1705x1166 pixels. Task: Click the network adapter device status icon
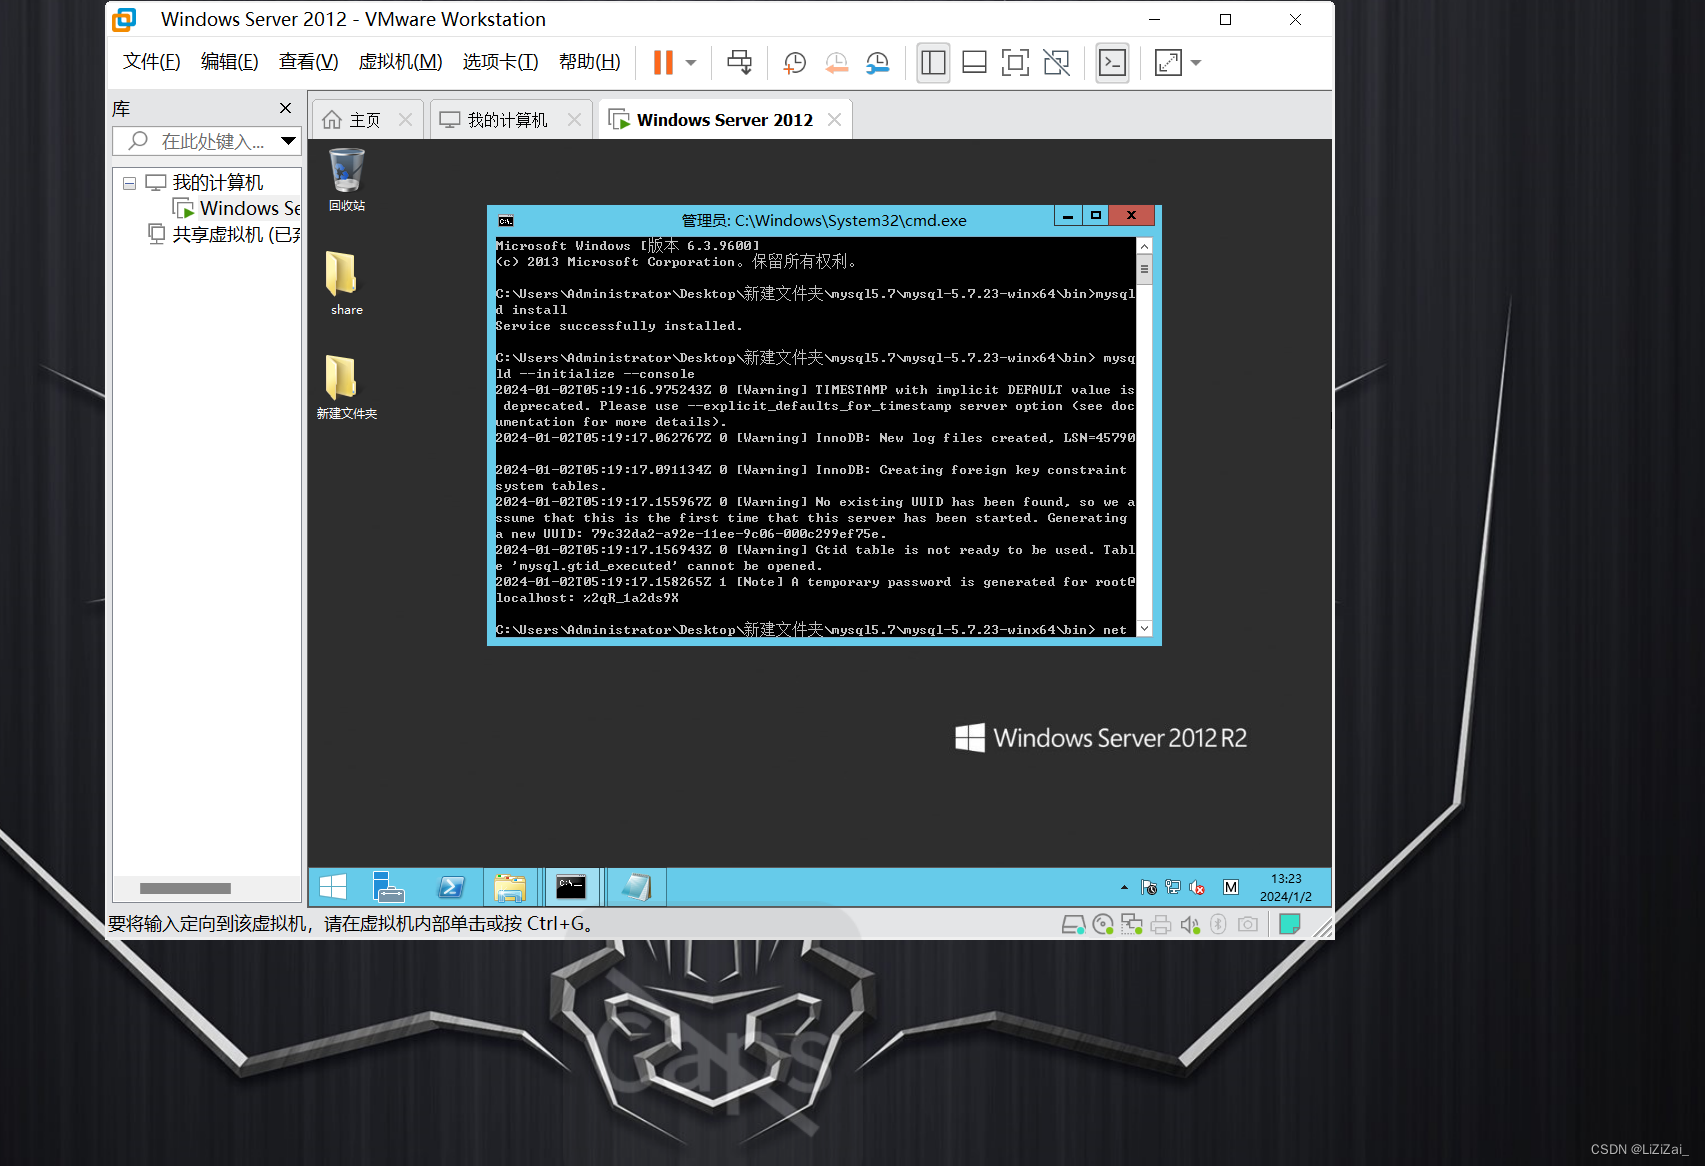click(1132, 924)
